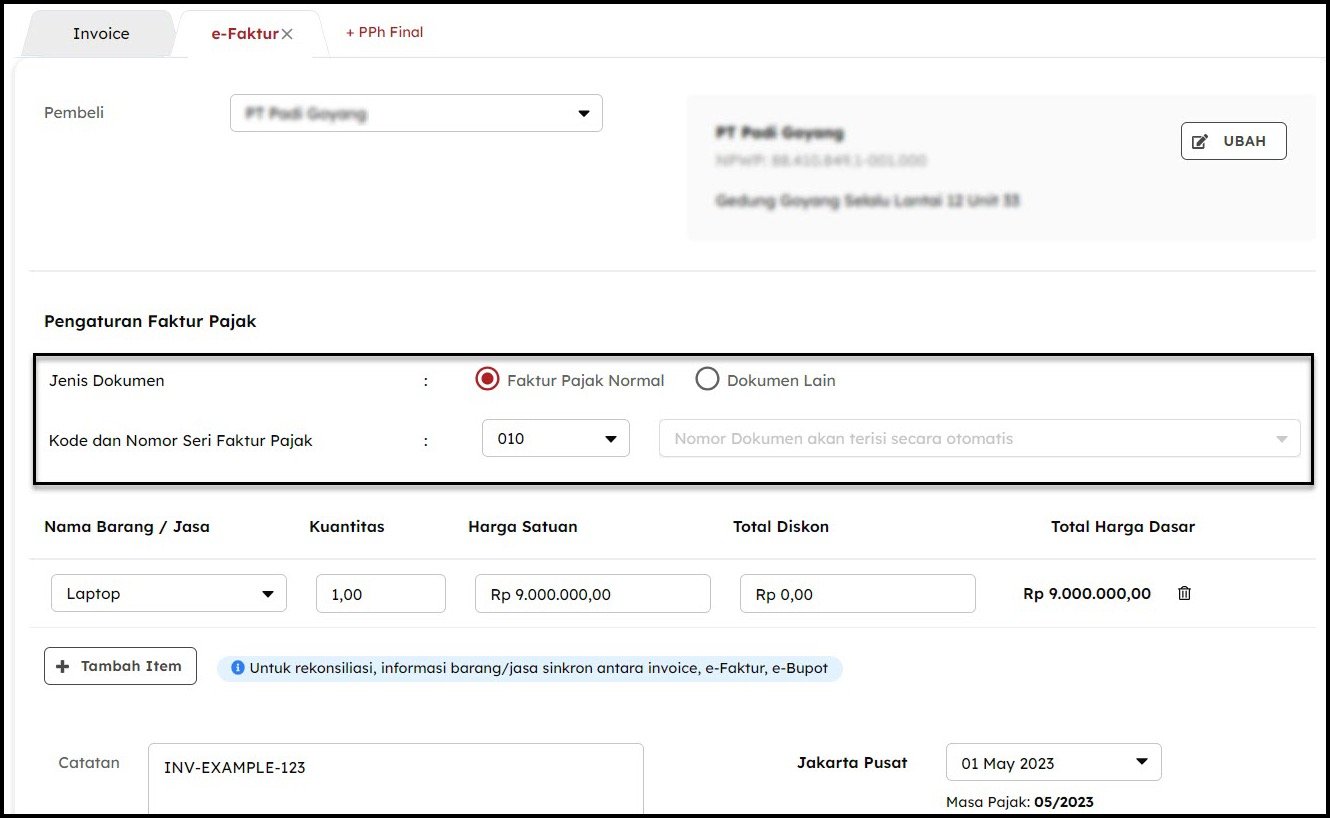Click the Kuantitas field showing 1,00

380,594
